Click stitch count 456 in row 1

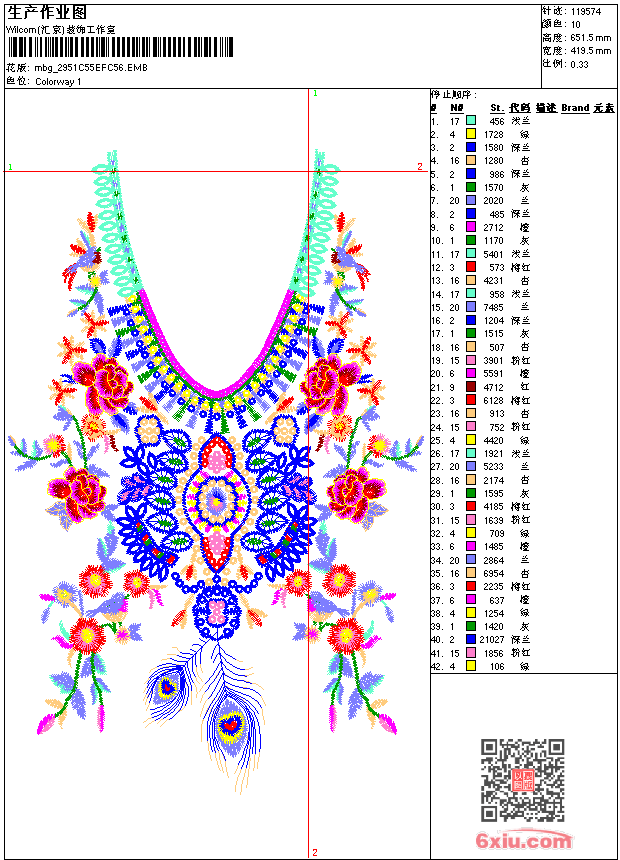pyautogui.click(x=497, y=121)
